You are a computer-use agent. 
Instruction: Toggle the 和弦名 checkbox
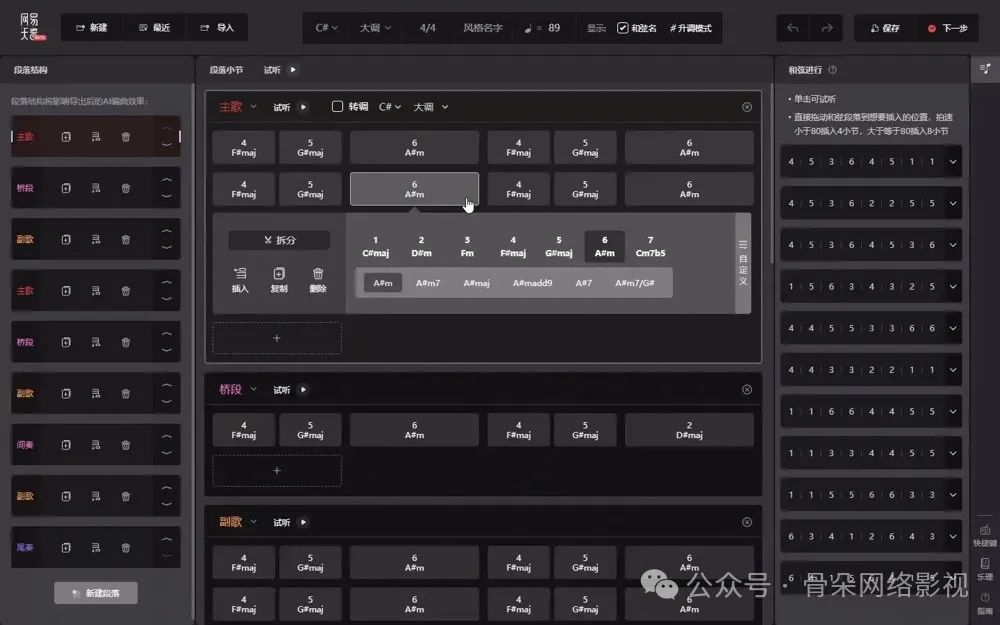point(623,28)
